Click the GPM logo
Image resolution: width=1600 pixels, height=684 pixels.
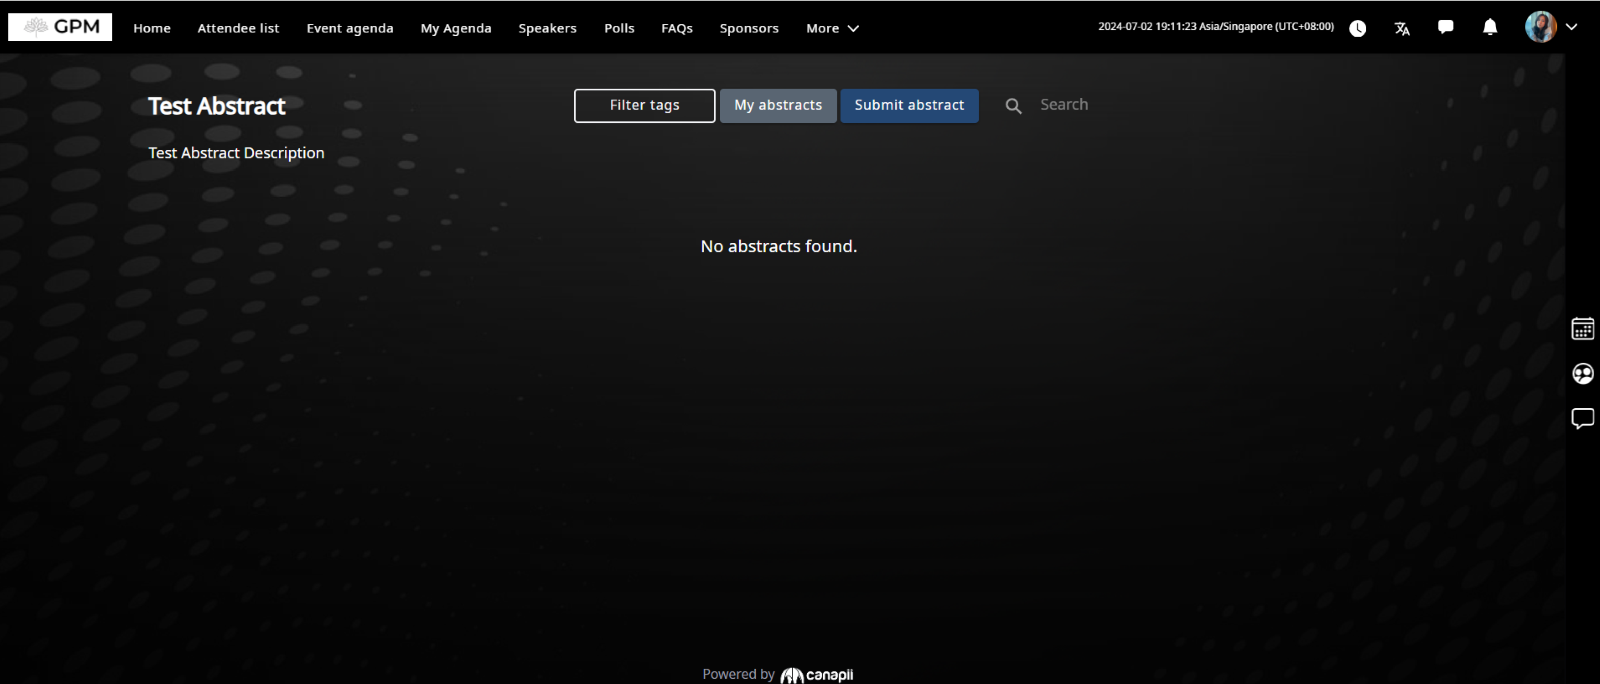tap(60, 27)
